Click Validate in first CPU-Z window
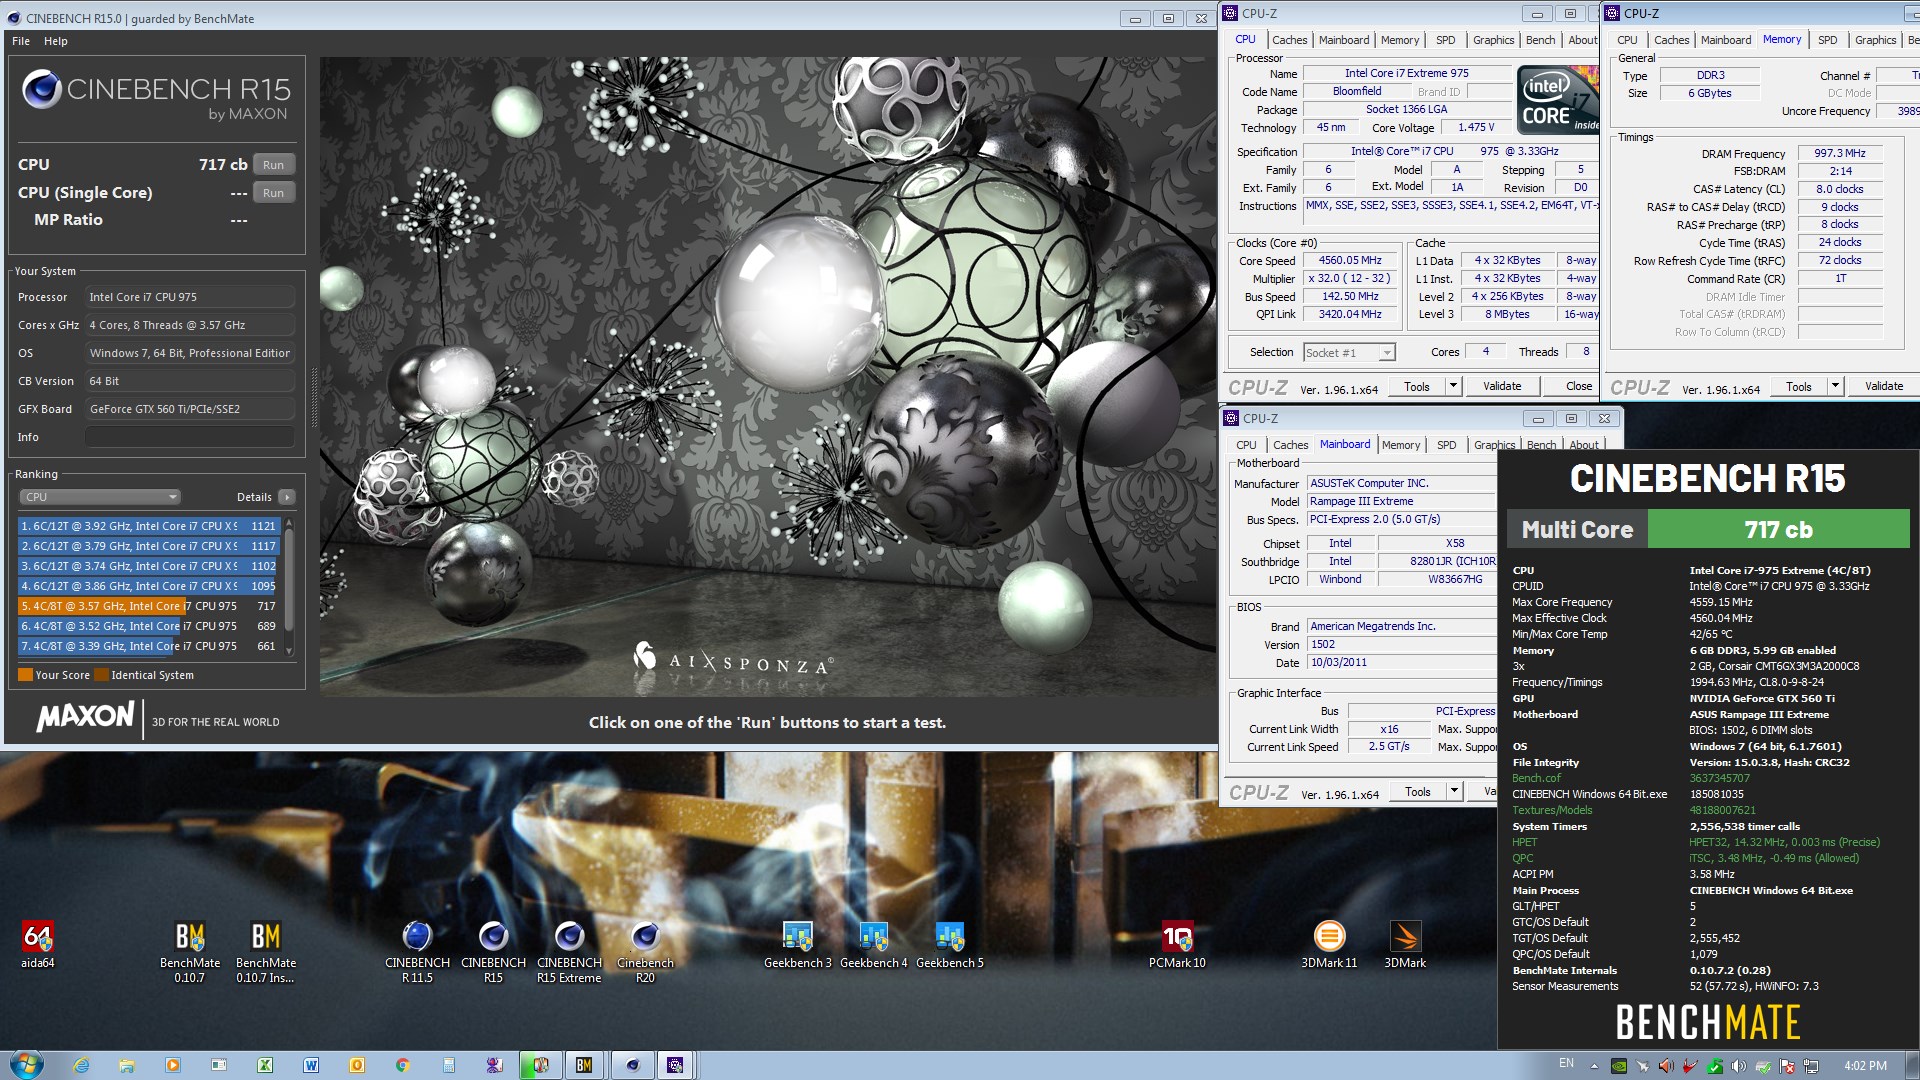The height and width of the screenshot is (1080, 1920). pyautogui.click(x=1501, y=386)
